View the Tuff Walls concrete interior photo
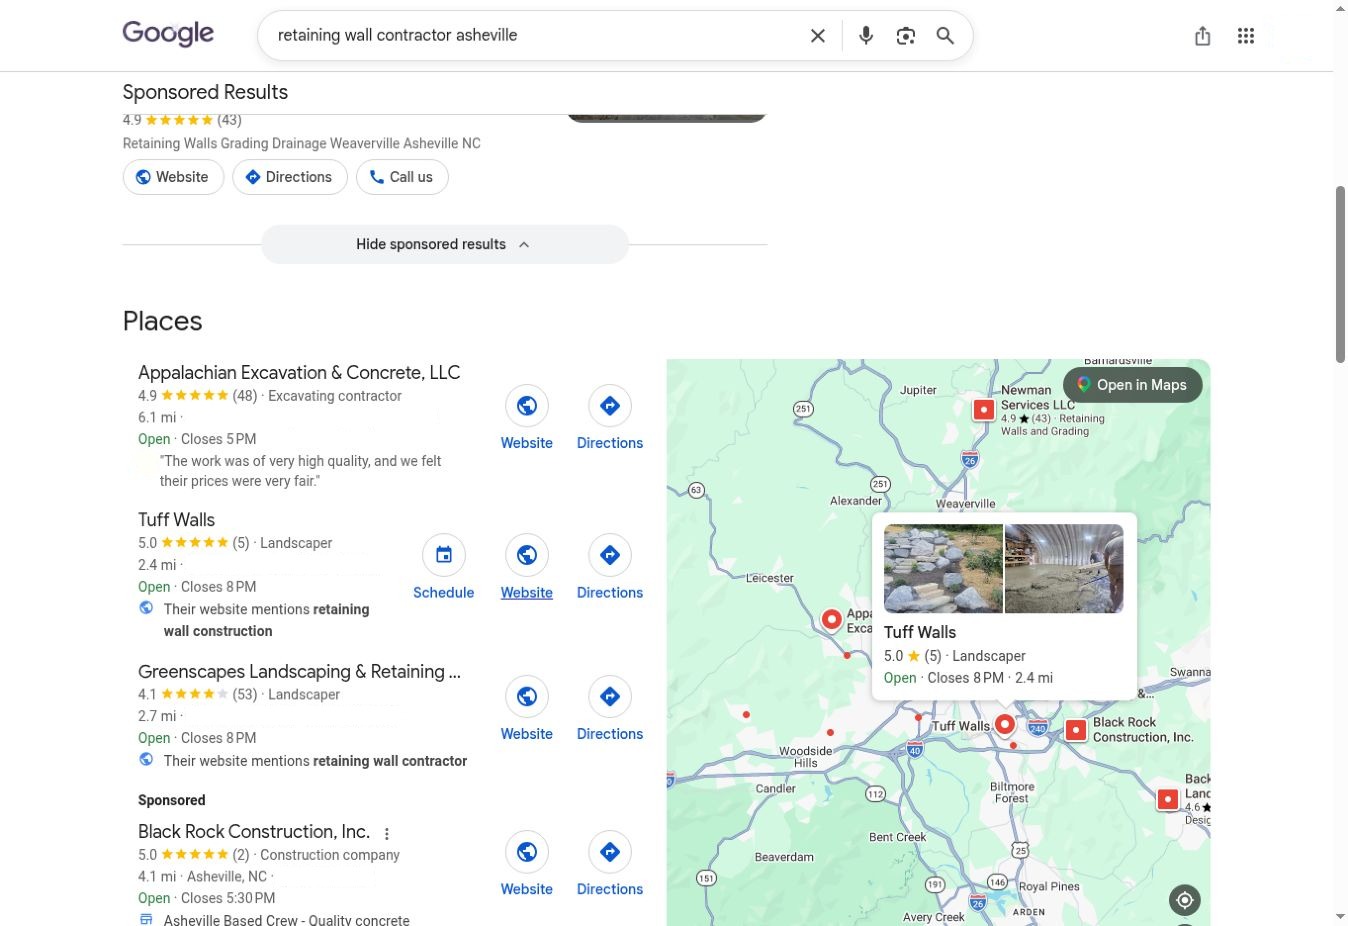Image resolution: width=1348 pixels, height=926 pixels. [1064, 569]
